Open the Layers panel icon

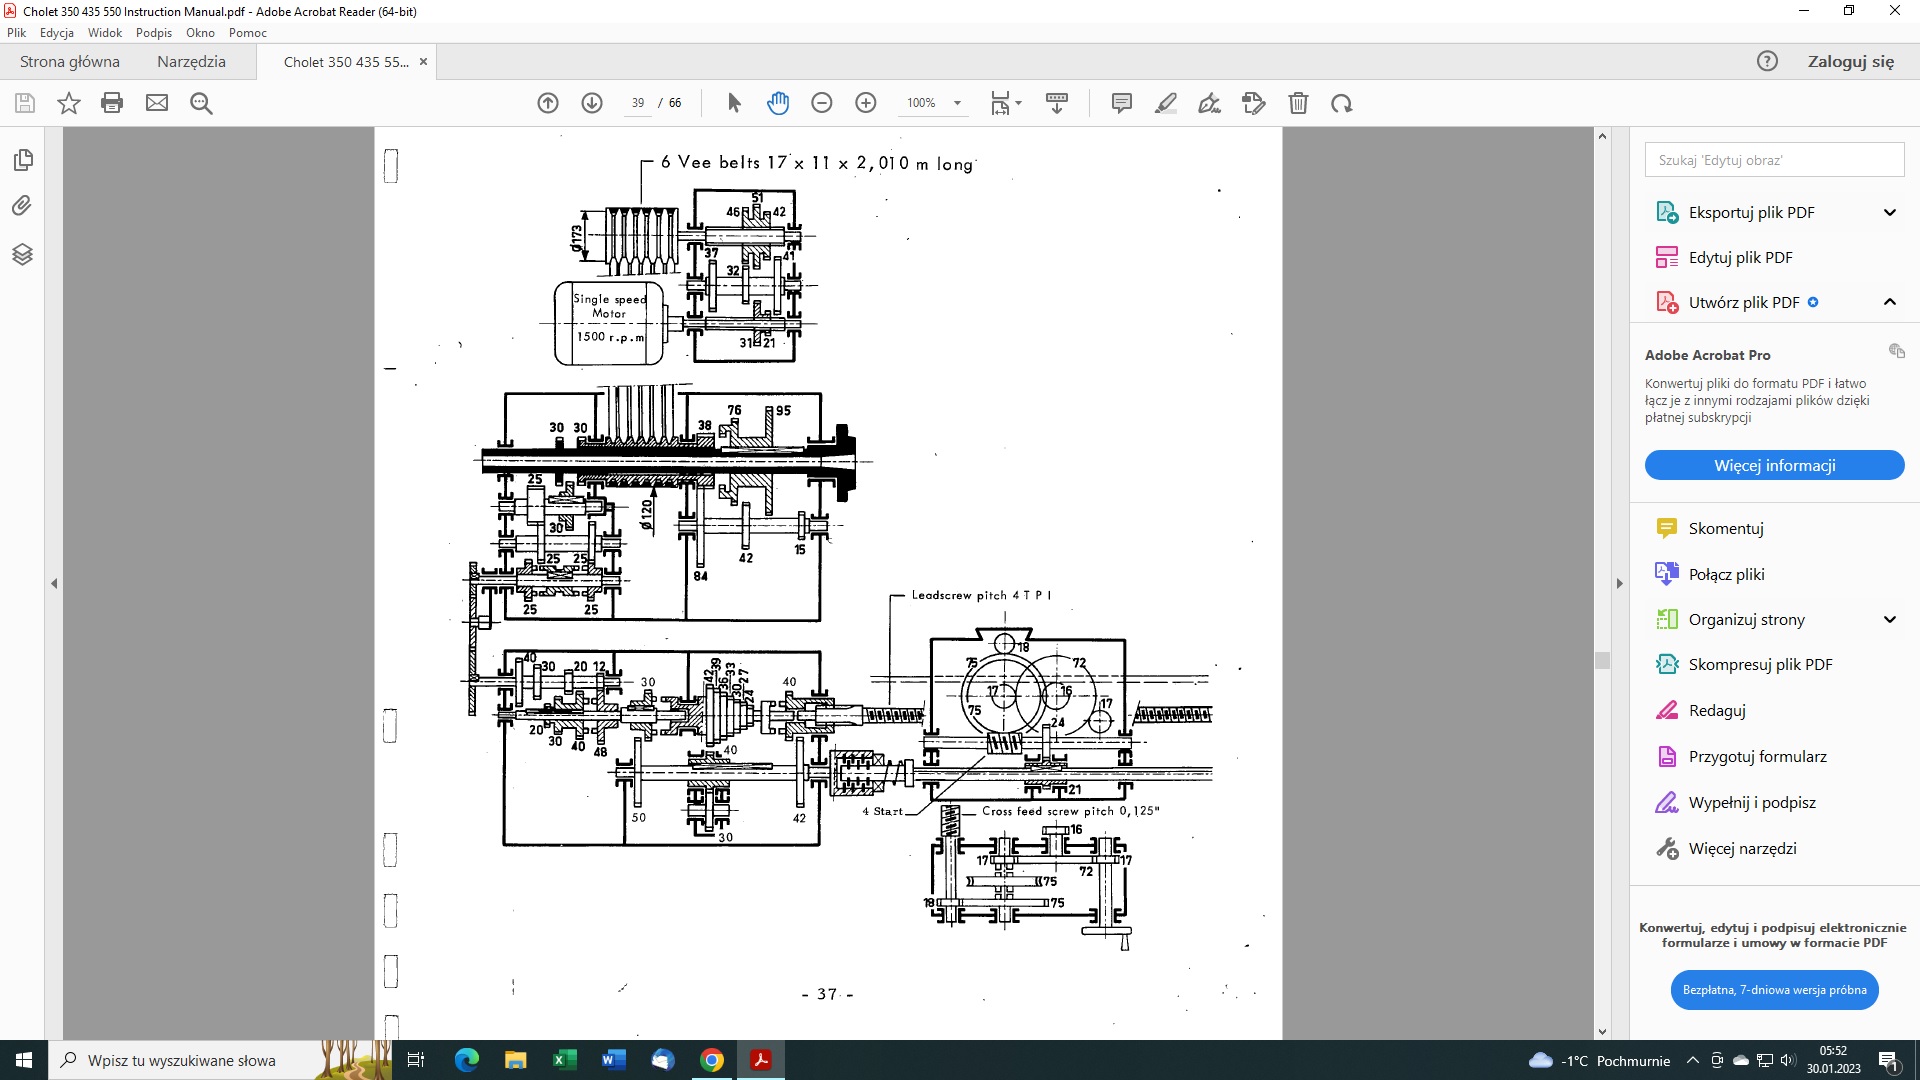(22, 254)
